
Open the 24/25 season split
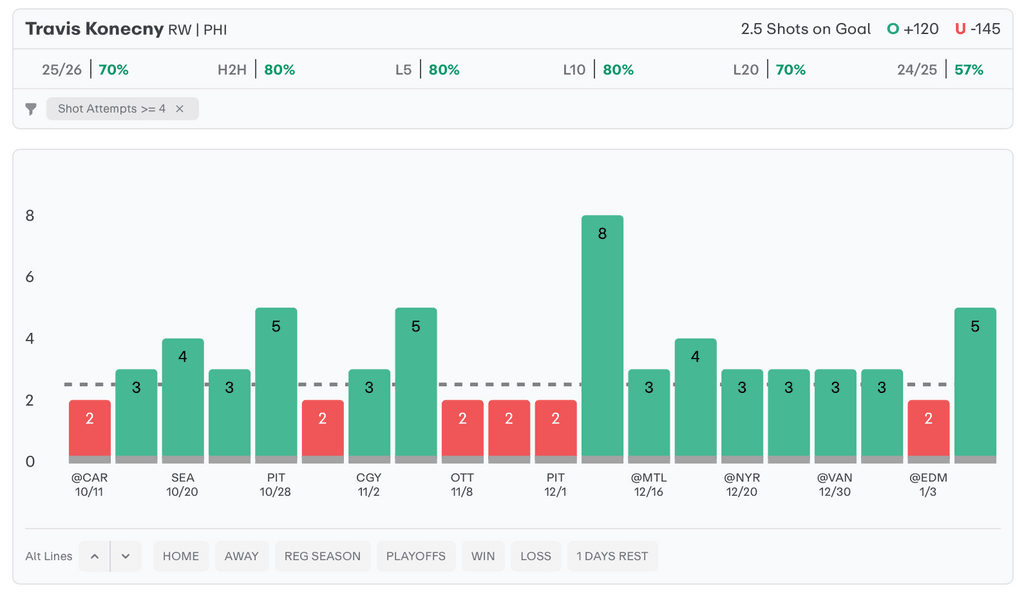[x=940, y=70]
